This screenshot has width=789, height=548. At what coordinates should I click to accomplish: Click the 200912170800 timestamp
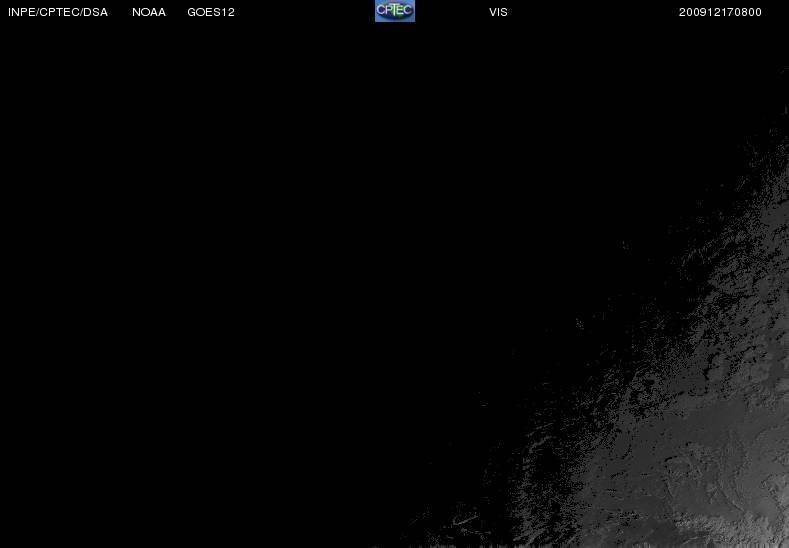point(720,12)
